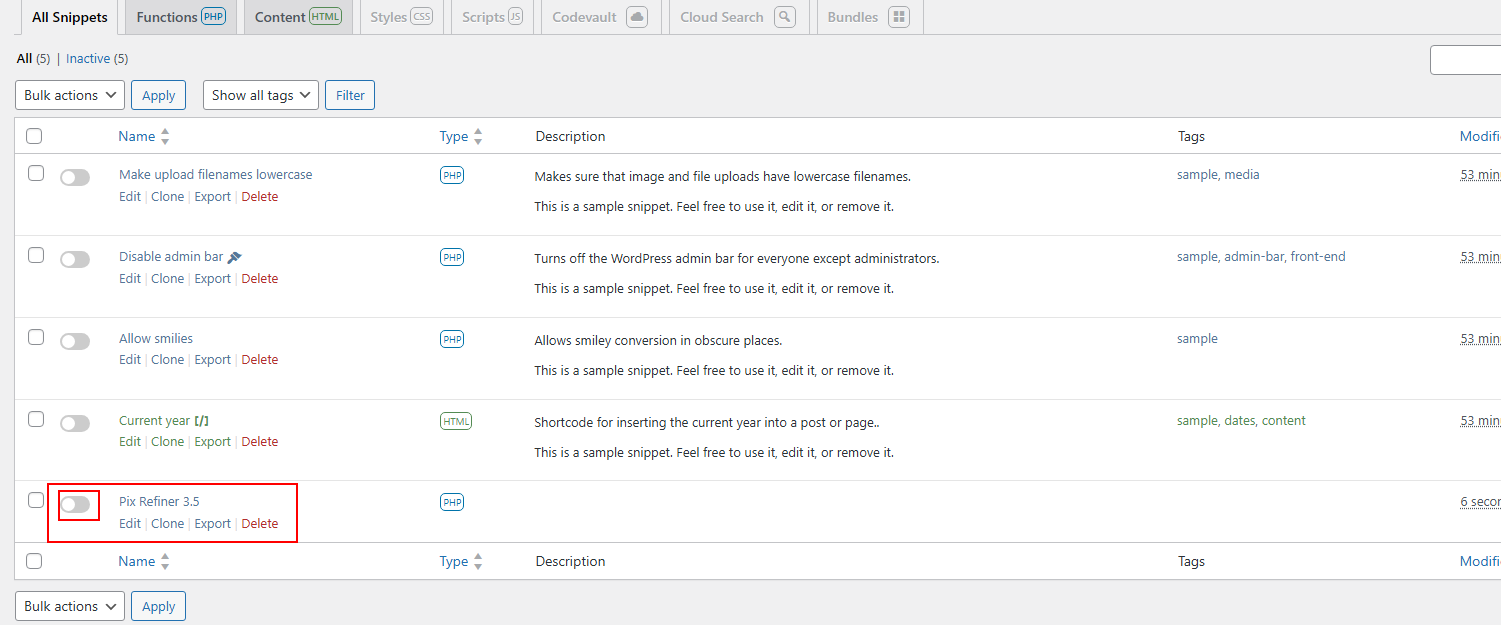The height and width of the screenshot is (625, 1501).
Task: Click the Filter button
Action: tap(349, 94)
